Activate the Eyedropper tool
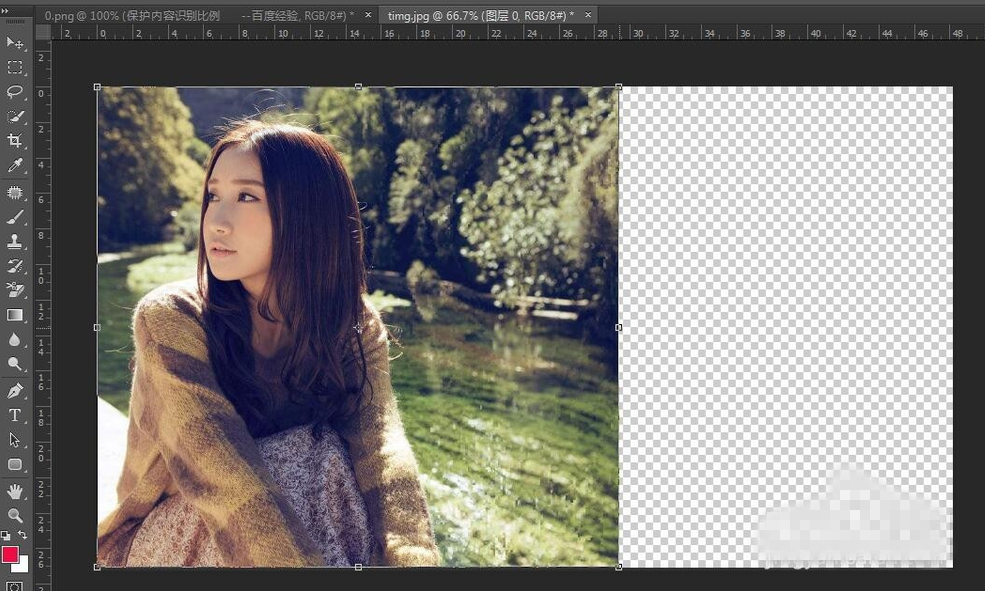985x591 pixels. (15, 166)
